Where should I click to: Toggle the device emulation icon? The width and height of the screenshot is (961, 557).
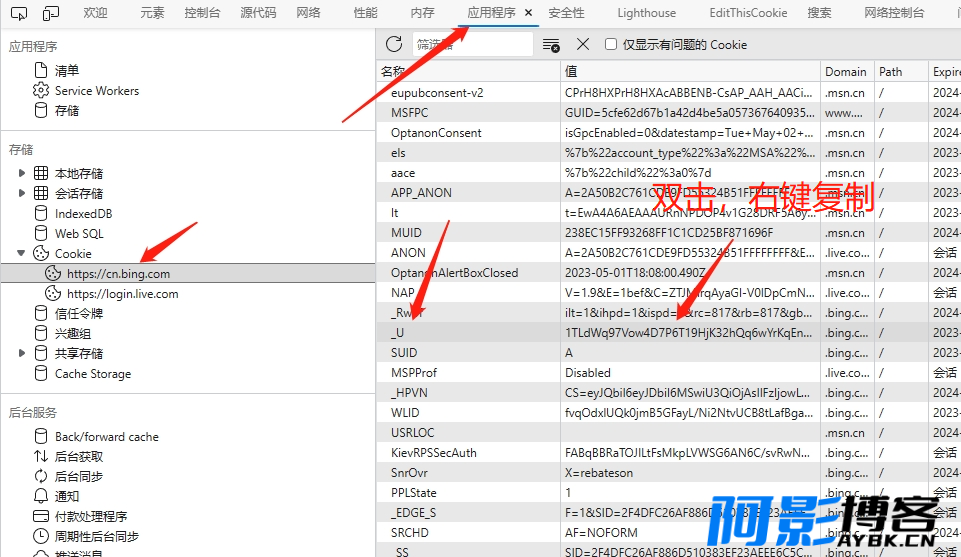click(51, 13)
